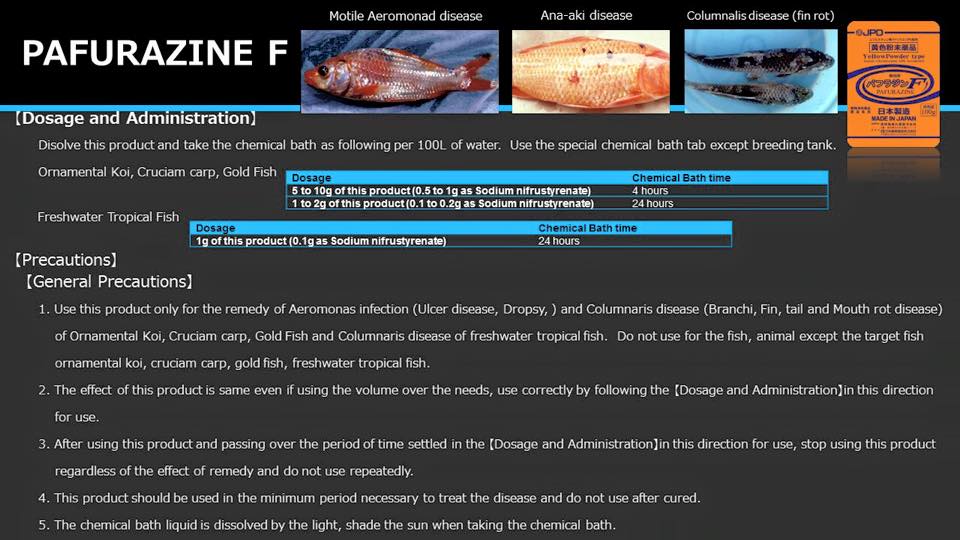
Task: Click precaution 2 about volume over needs
Action: click(x=486, y=390)
